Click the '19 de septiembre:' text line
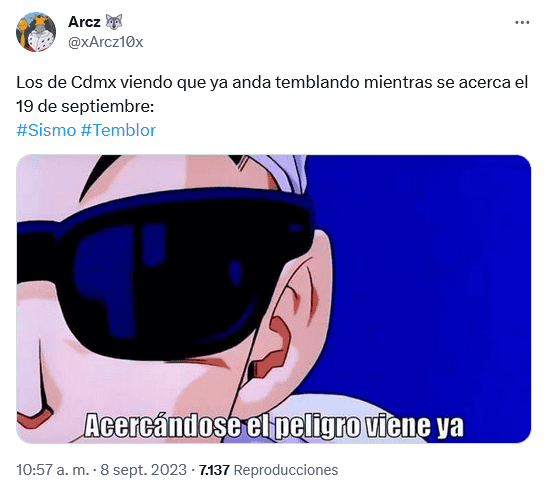 pos(85,106)
